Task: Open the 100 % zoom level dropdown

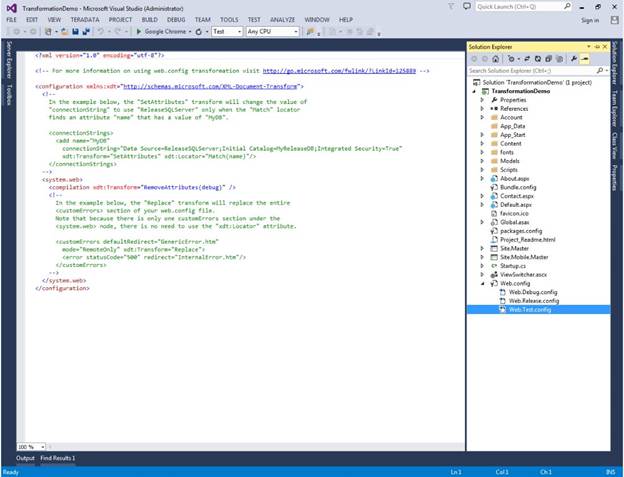Action: click(x=33, y=447)
